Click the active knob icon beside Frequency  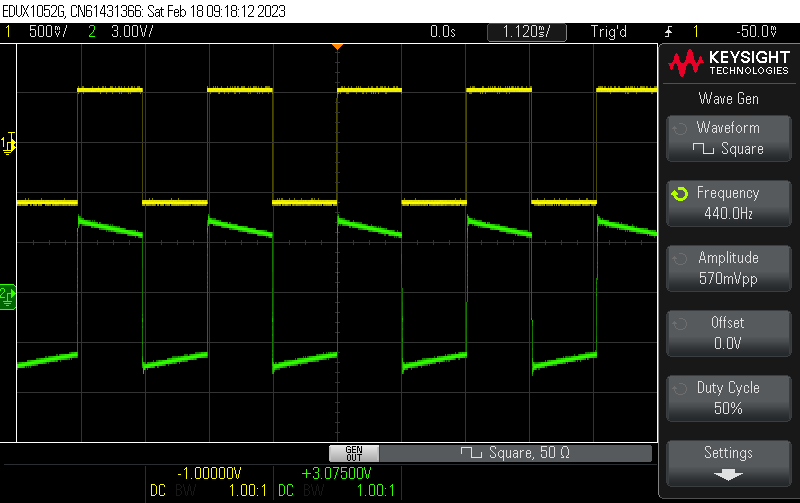coord(680,194)
